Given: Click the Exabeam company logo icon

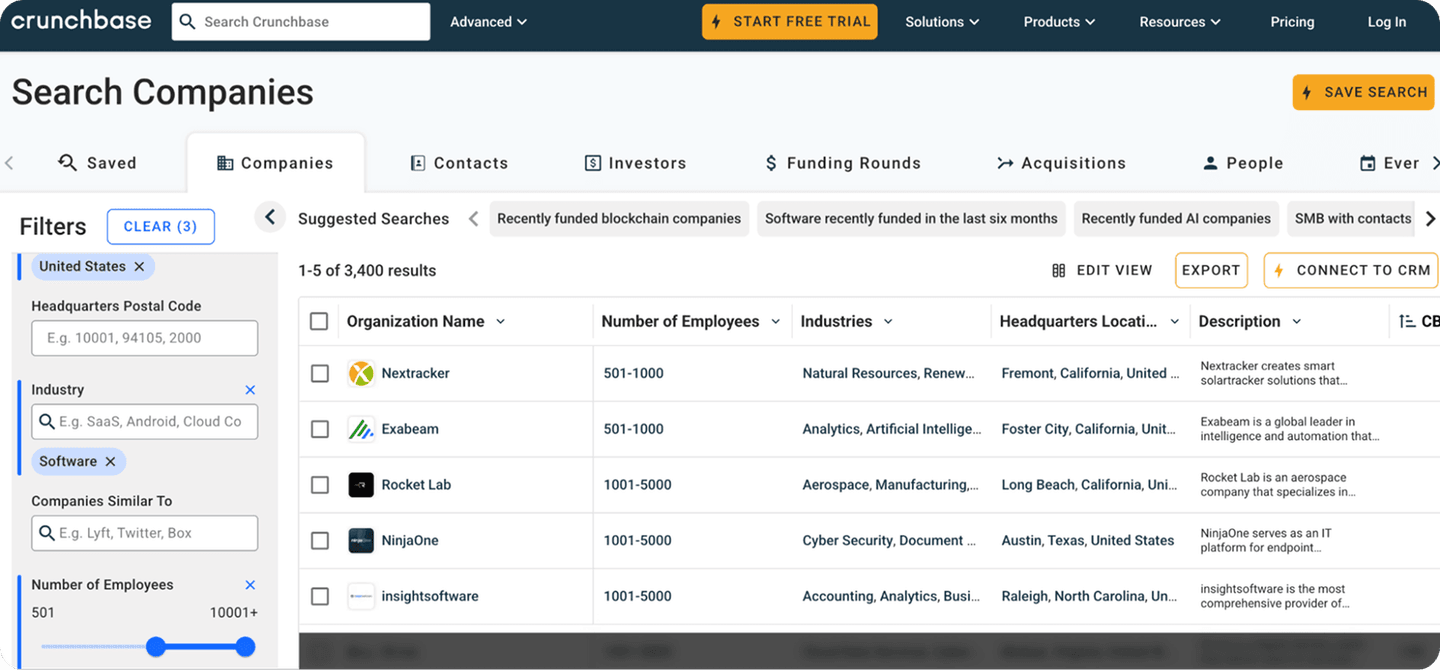Looking at the screenshot, I should [x=361, y=429].
